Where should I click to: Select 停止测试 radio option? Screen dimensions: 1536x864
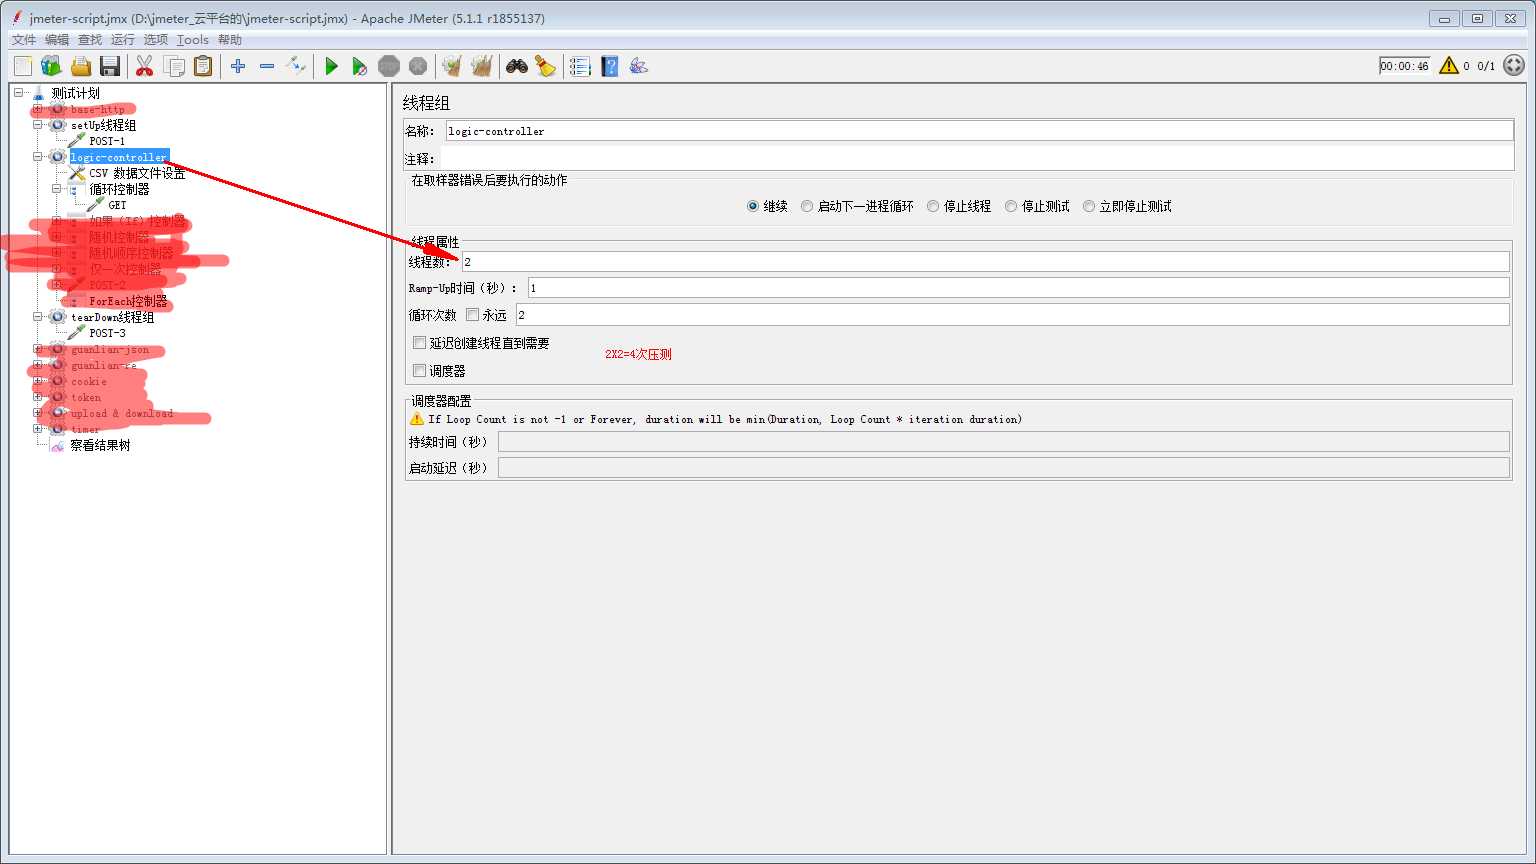[x=1011, y=206]
